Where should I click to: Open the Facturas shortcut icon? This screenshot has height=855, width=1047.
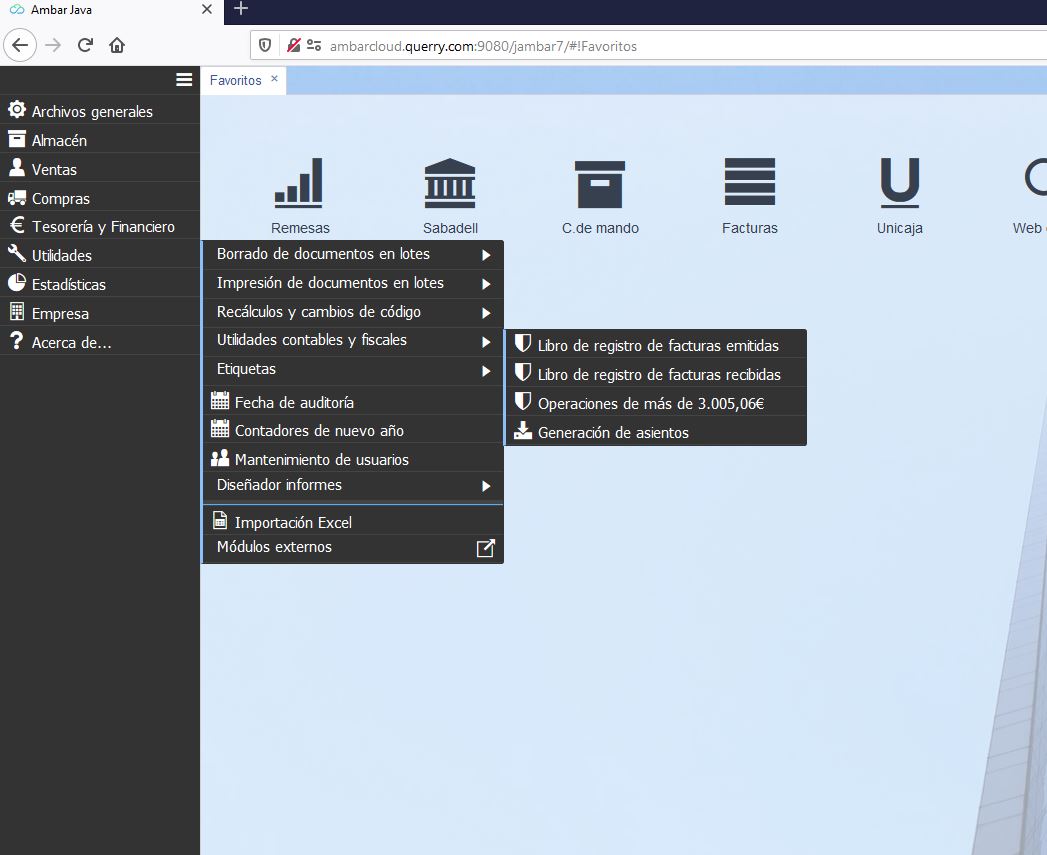(749, 184)
